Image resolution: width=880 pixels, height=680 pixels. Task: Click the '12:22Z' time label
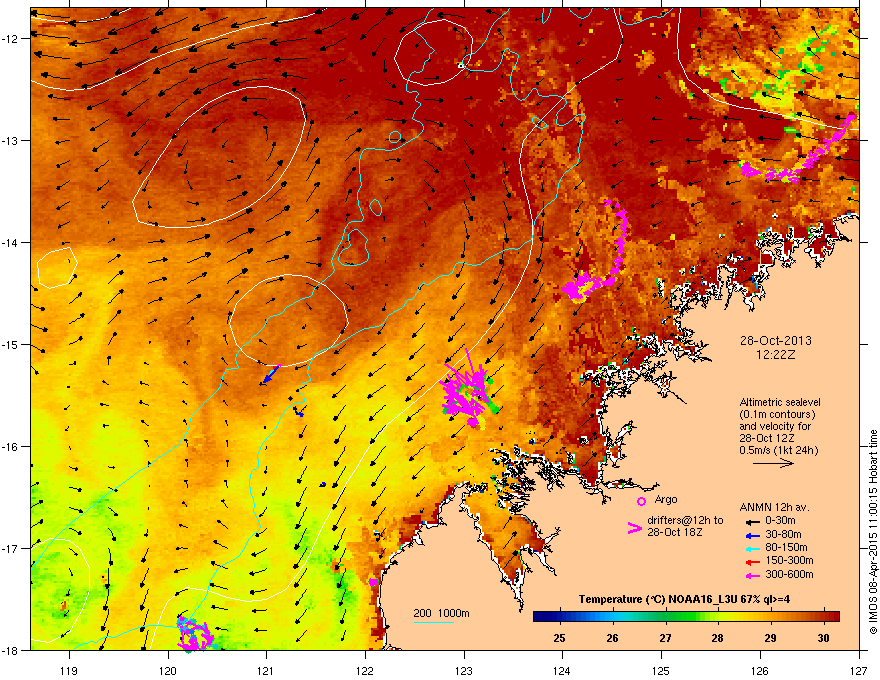775,355
